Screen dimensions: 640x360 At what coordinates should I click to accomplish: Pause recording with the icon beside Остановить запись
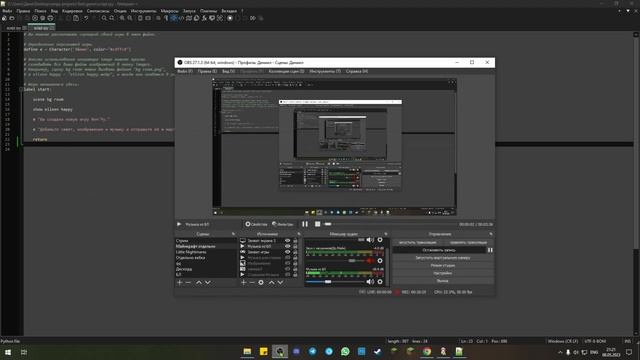tap(490, 250)
